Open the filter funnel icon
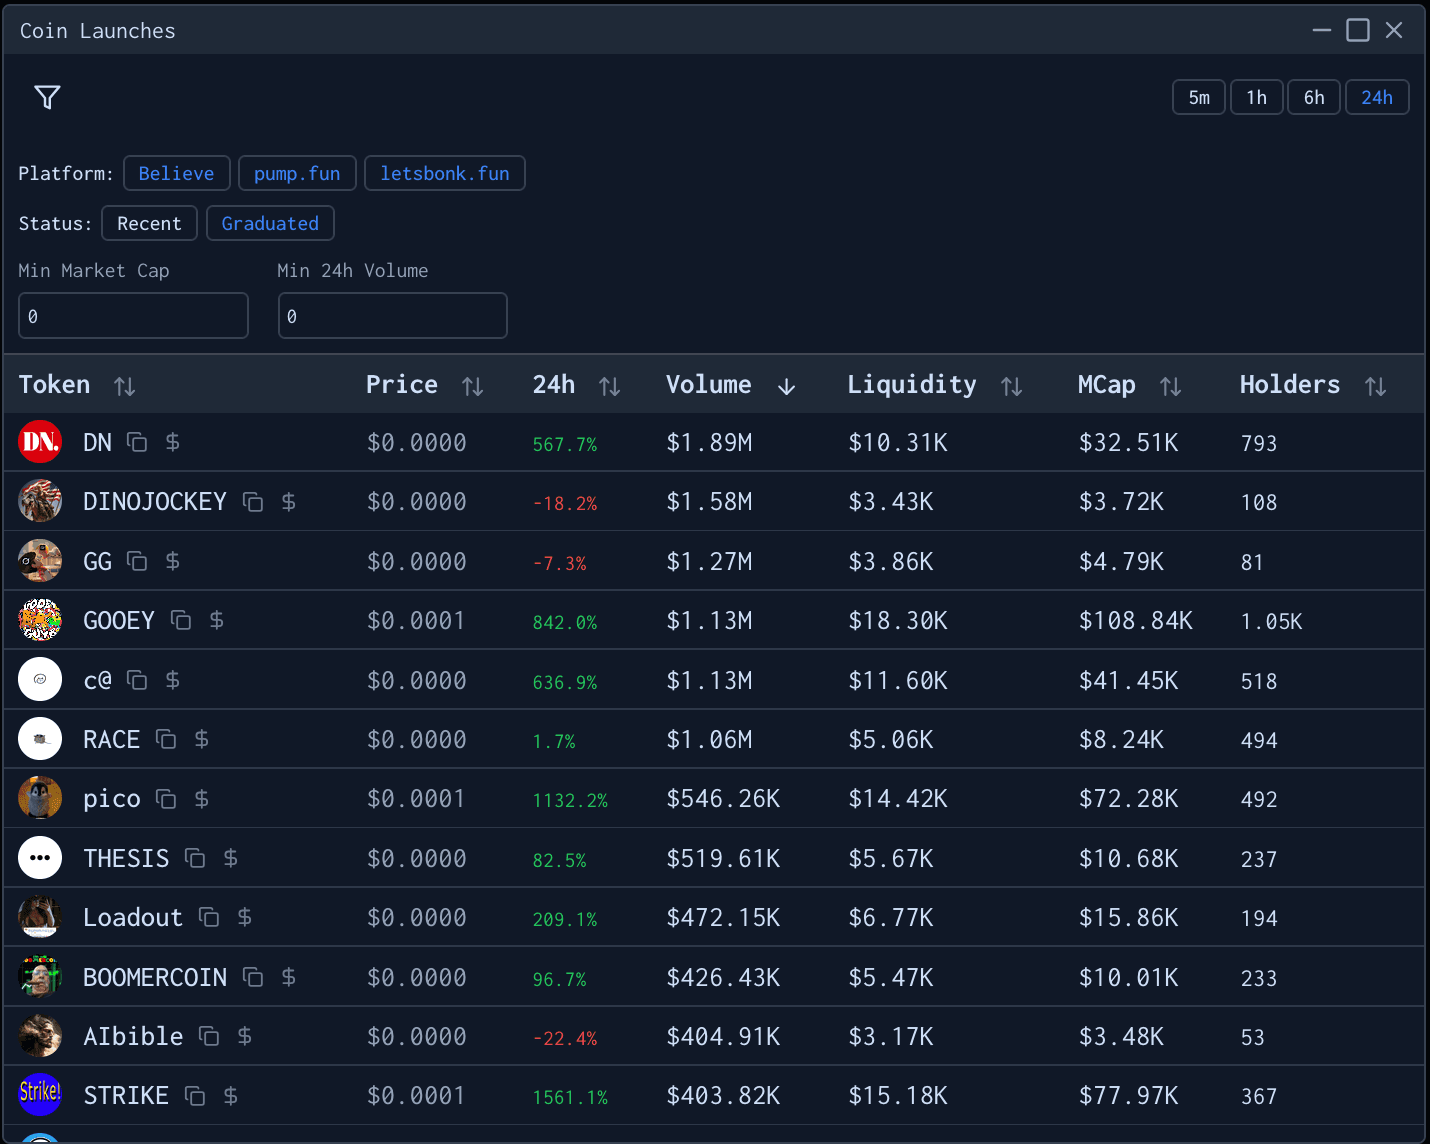The height and width of the screenshot is (1144, 1430). tap(47, 97)
